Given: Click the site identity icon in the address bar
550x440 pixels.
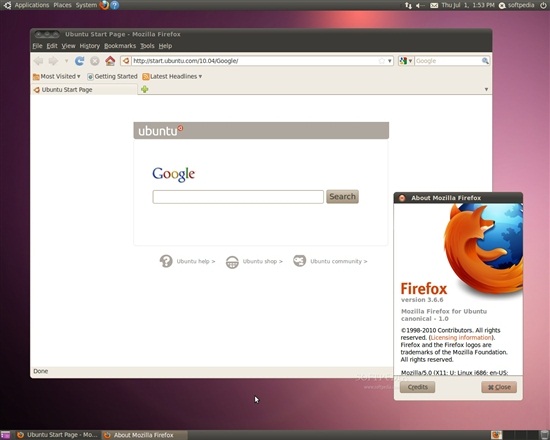Looking at the screenshot, I should pos(126,61).
